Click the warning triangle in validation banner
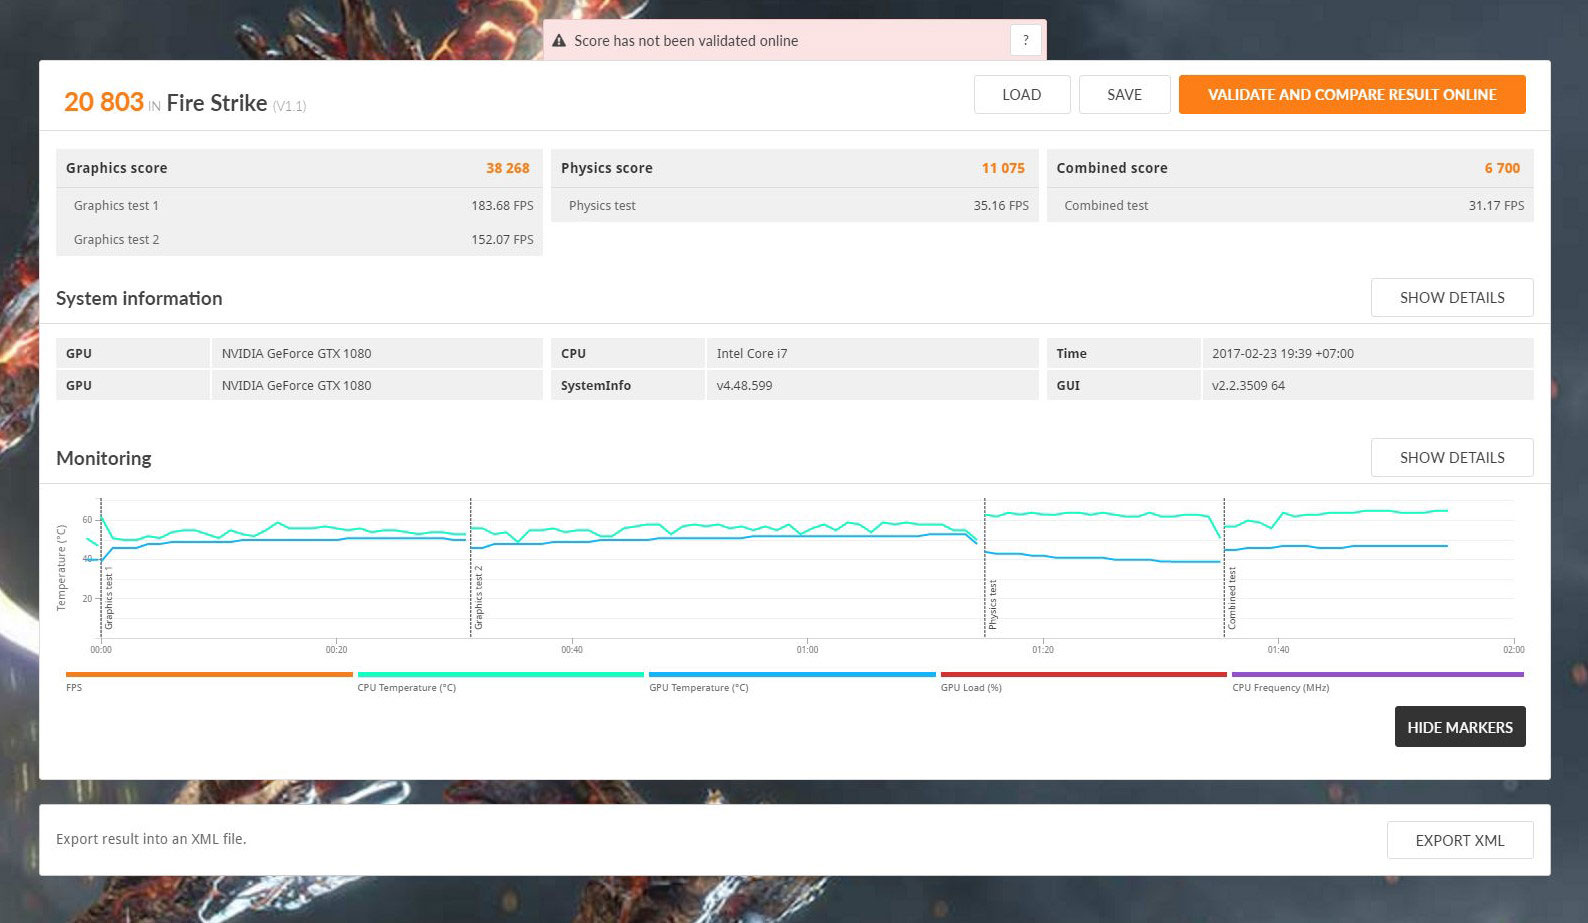The image size is (1588, 923). [x=559, y=41]
